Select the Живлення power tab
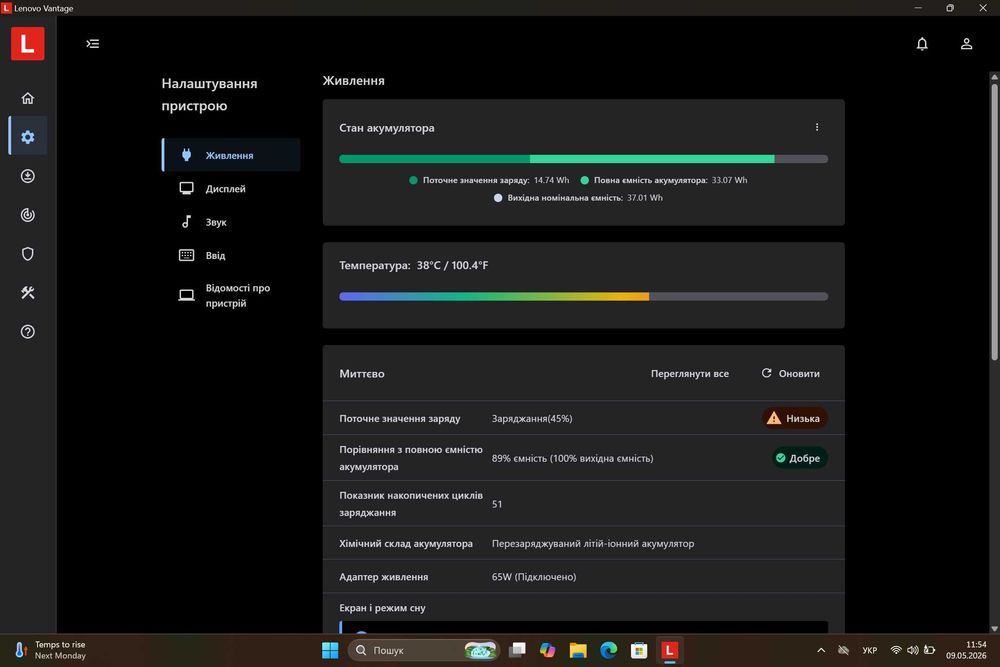 pos(231,155)
